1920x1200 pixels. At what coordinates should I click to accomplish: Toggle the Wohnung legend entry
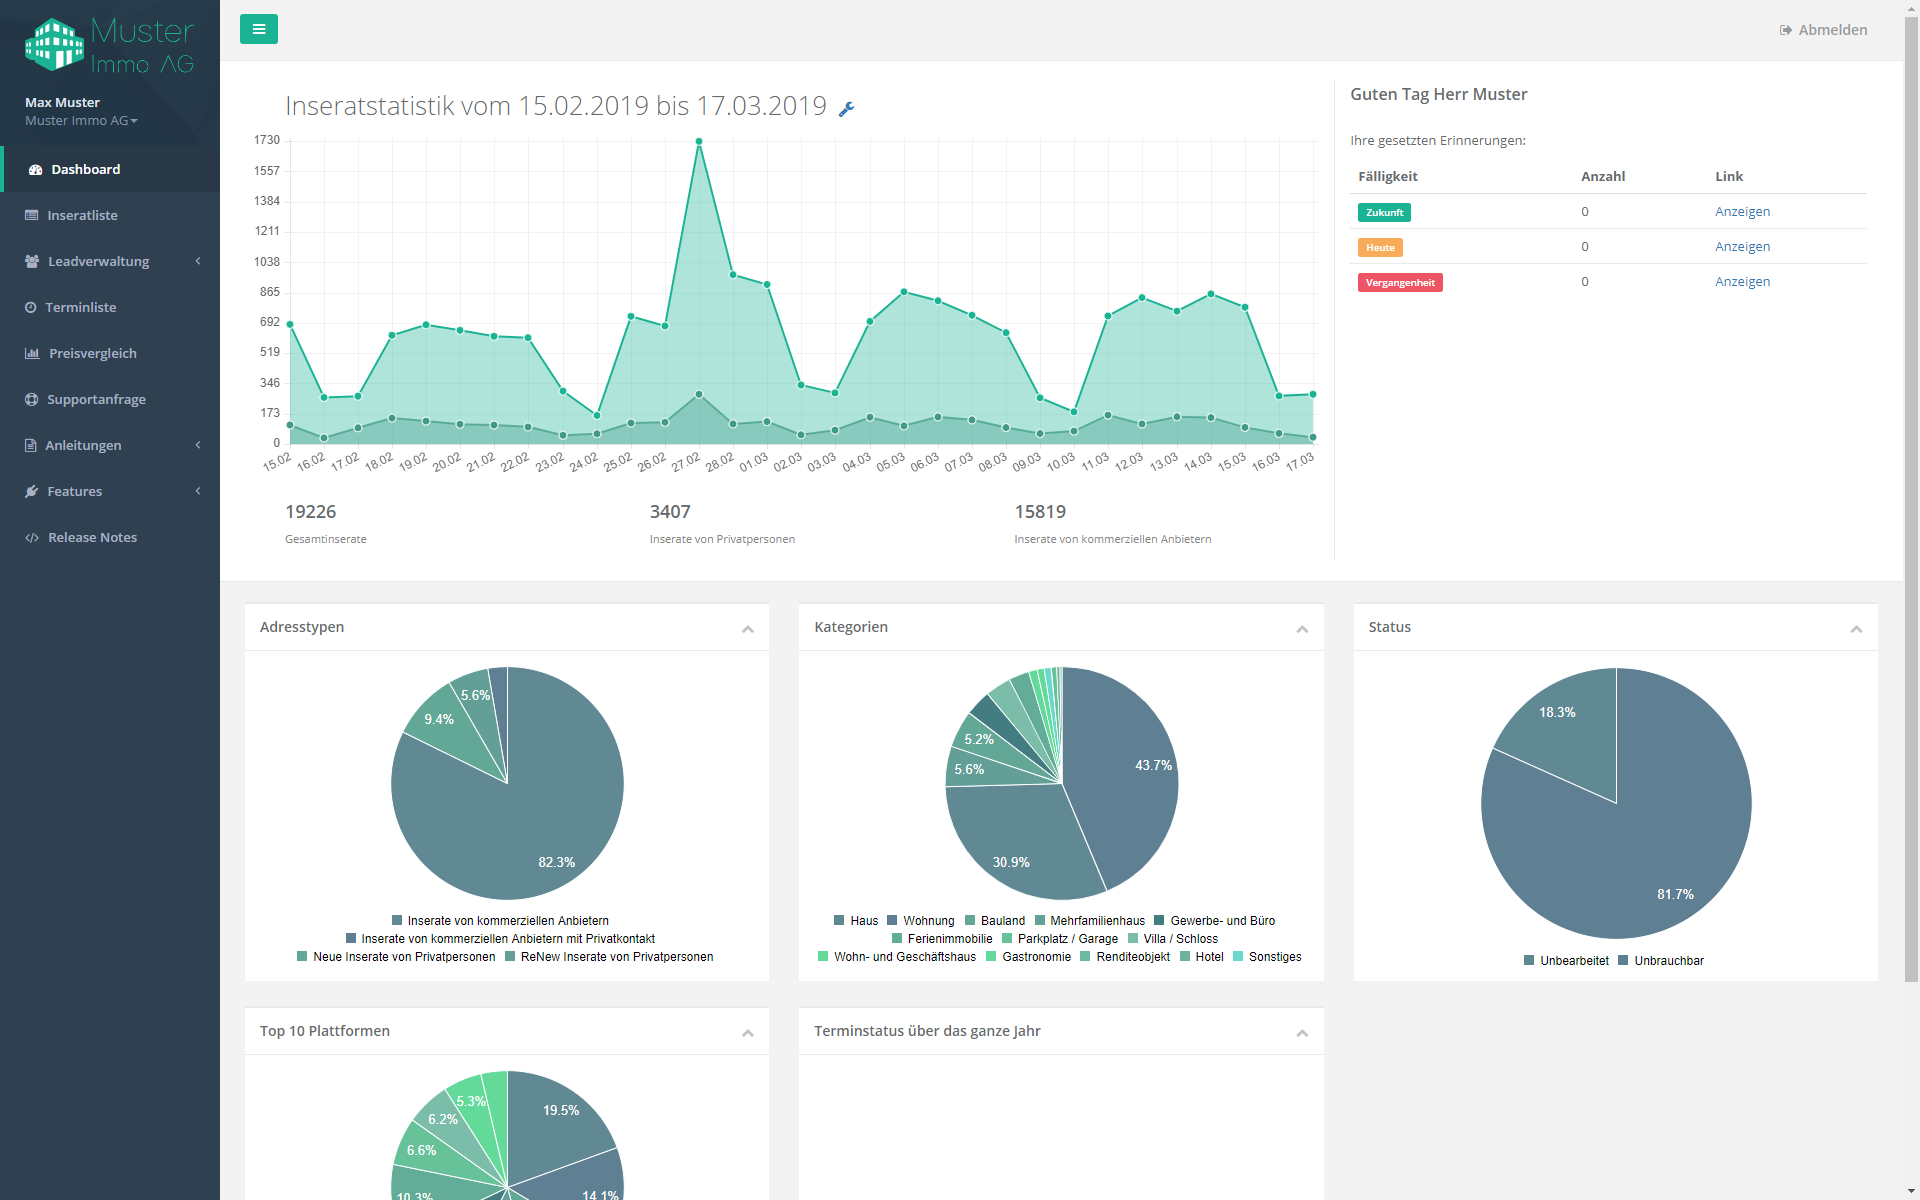click(x=921, y=921)
